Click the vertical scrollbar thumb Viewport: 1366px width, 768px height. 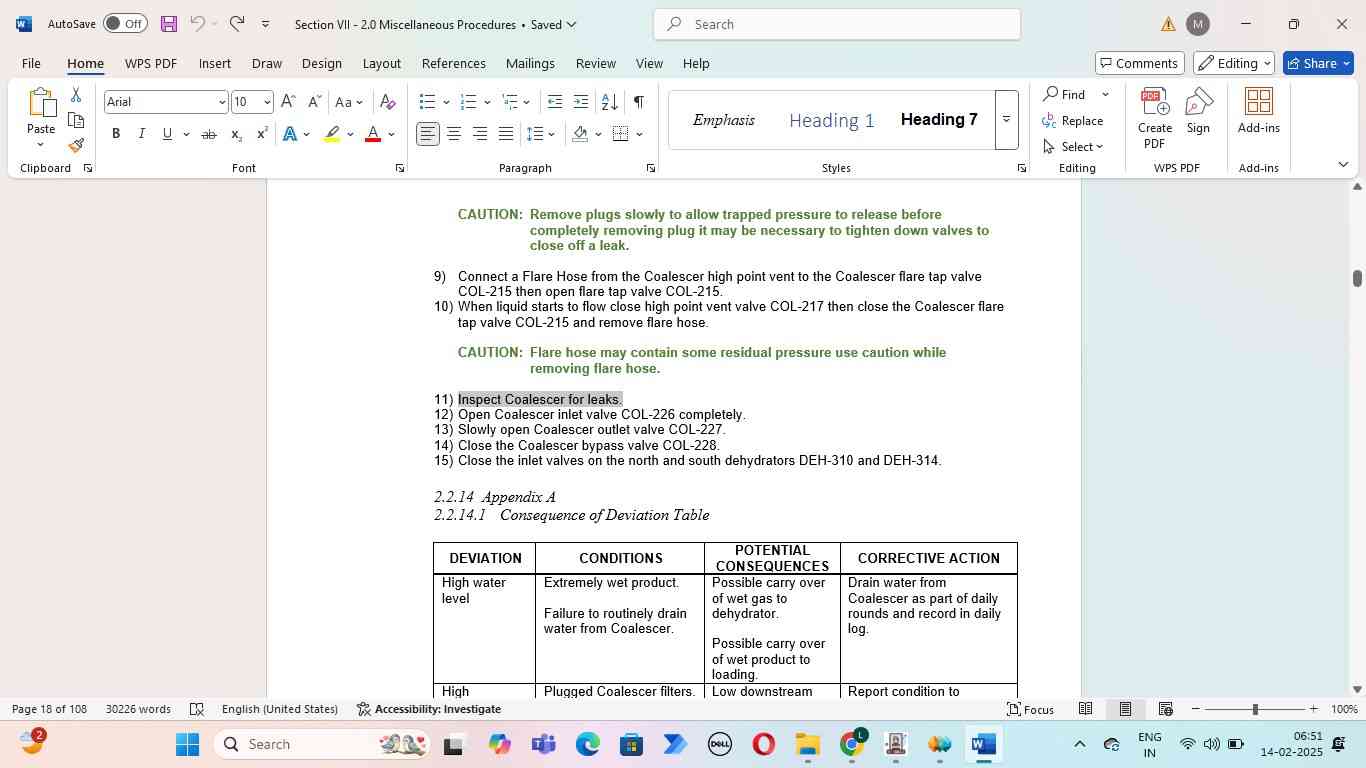pyautogui.click(x=1357, y=278)
